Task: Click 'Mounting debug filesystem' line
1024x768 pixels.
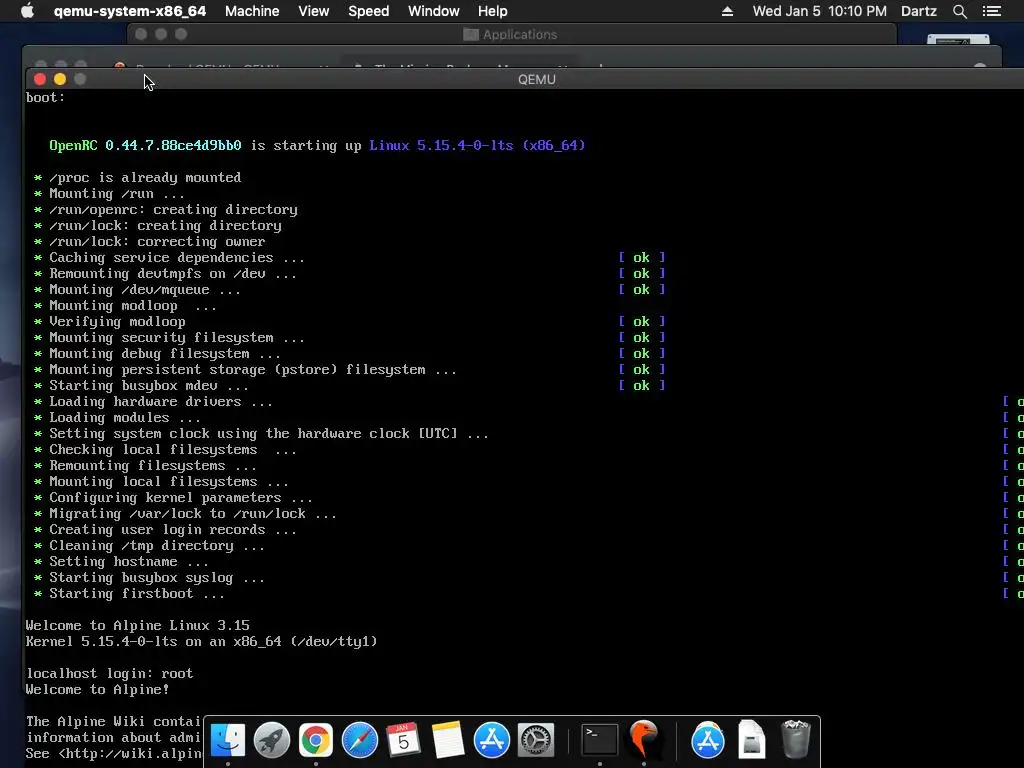Action: pyautogui.click(x=165, y=353)
